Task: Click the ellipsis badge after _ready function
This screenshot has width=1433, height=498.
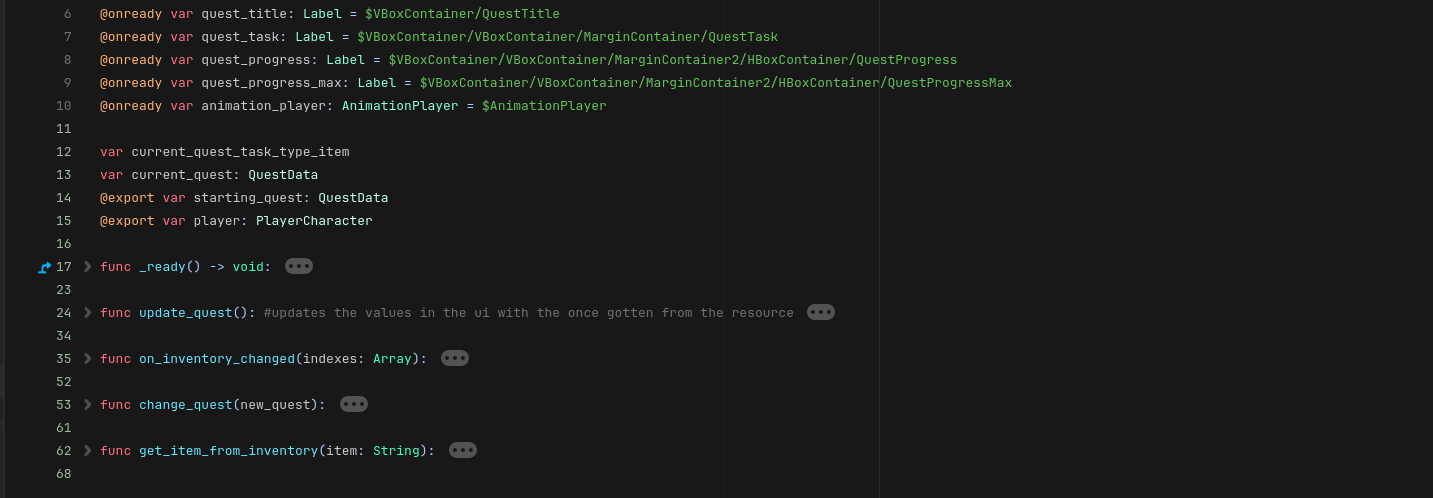Action: (299, 266)
